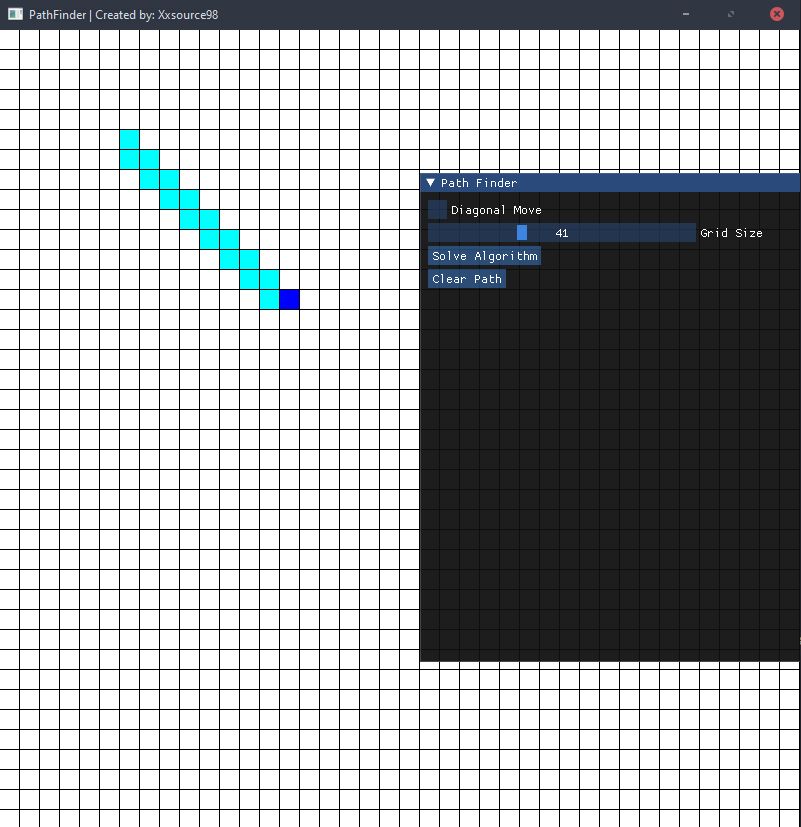Close the PathFinder window

(777, 14)
